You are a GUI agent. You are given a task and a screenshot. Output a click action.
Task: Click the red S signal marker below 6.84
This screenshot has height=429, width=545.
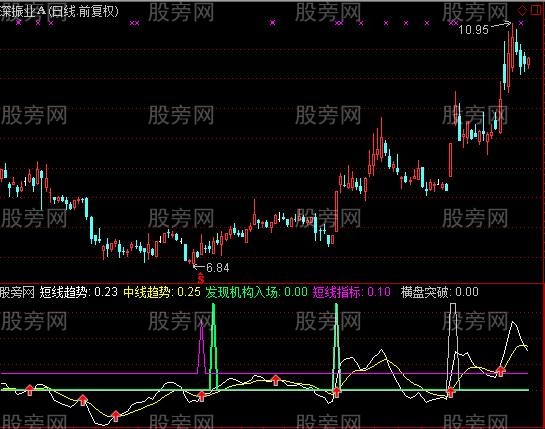pyautogui.click(x=201, y=279)
